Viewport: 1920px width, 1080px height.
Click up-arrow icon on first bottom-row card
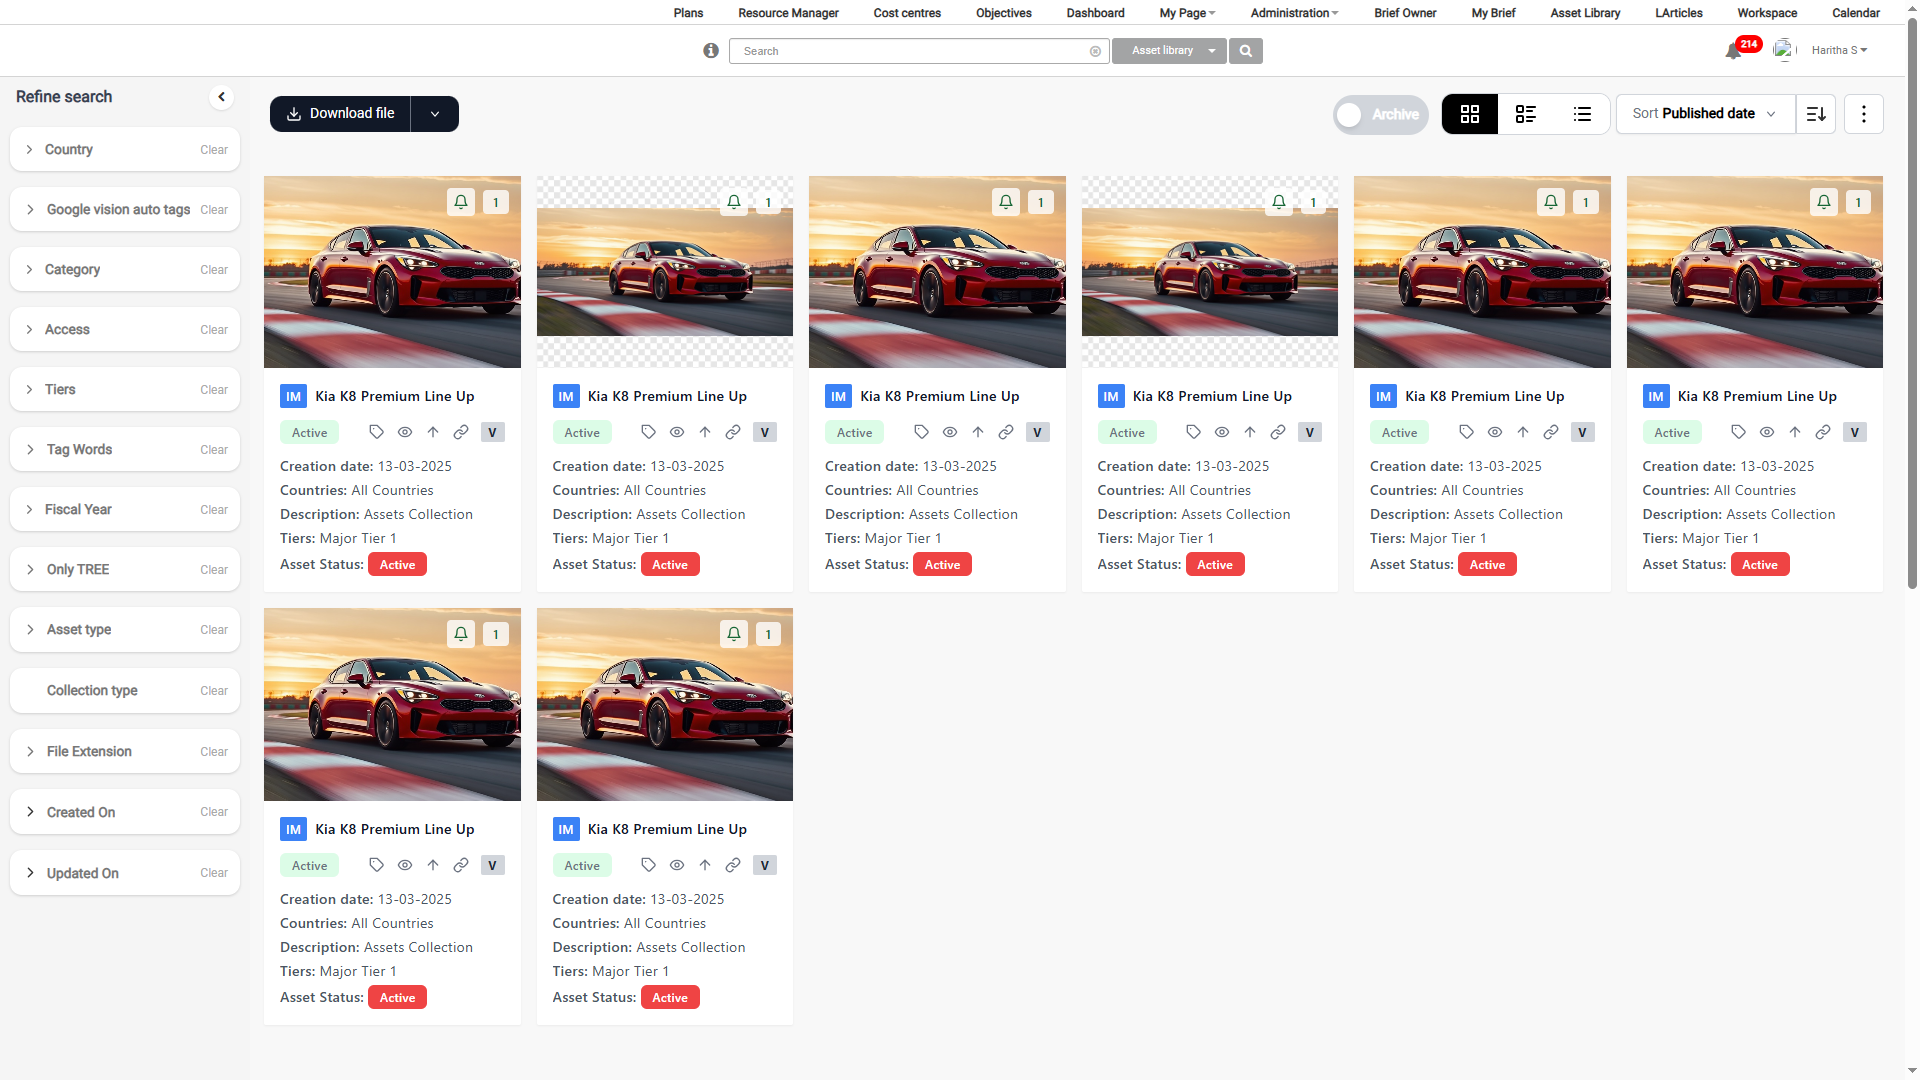(x=433, y=865)
